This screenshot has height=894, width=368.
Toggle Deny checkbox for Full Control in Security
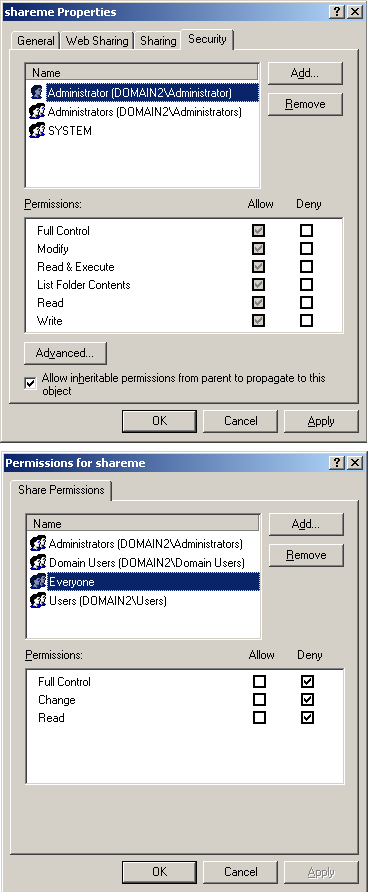306,230
